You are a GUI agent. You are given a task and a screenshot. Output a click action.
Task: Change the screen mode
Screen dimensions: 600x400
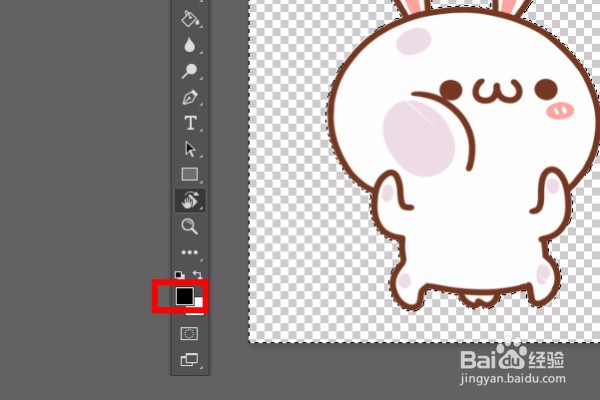189,359
